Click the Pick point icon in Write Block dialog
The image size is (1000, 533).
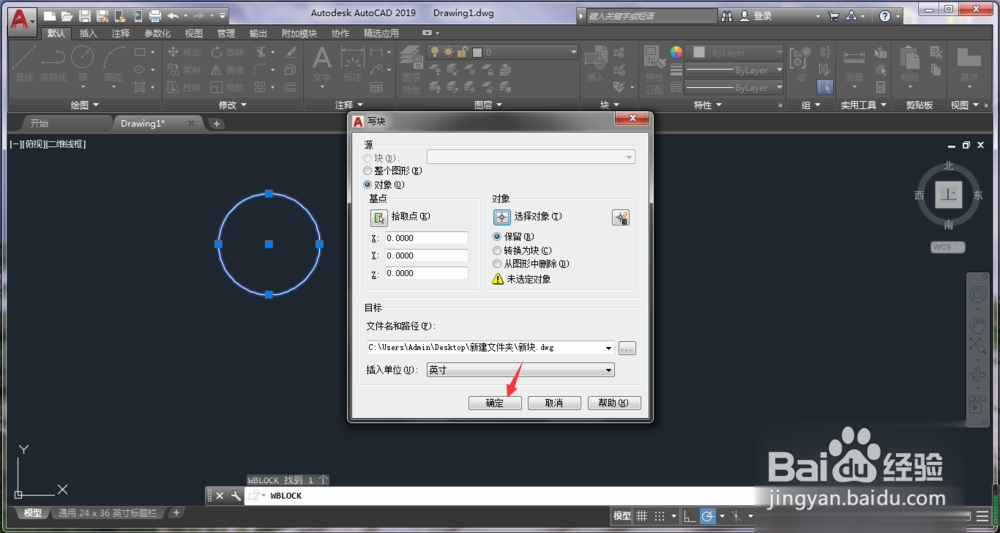point(379,217)
